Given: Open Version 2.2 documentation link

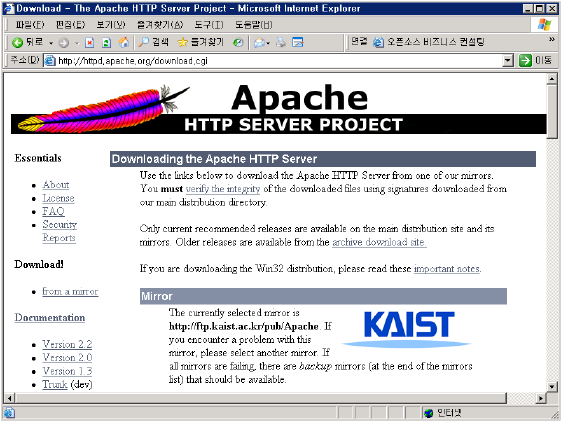Looking at the screenshot, I should (x=67, y=344).
